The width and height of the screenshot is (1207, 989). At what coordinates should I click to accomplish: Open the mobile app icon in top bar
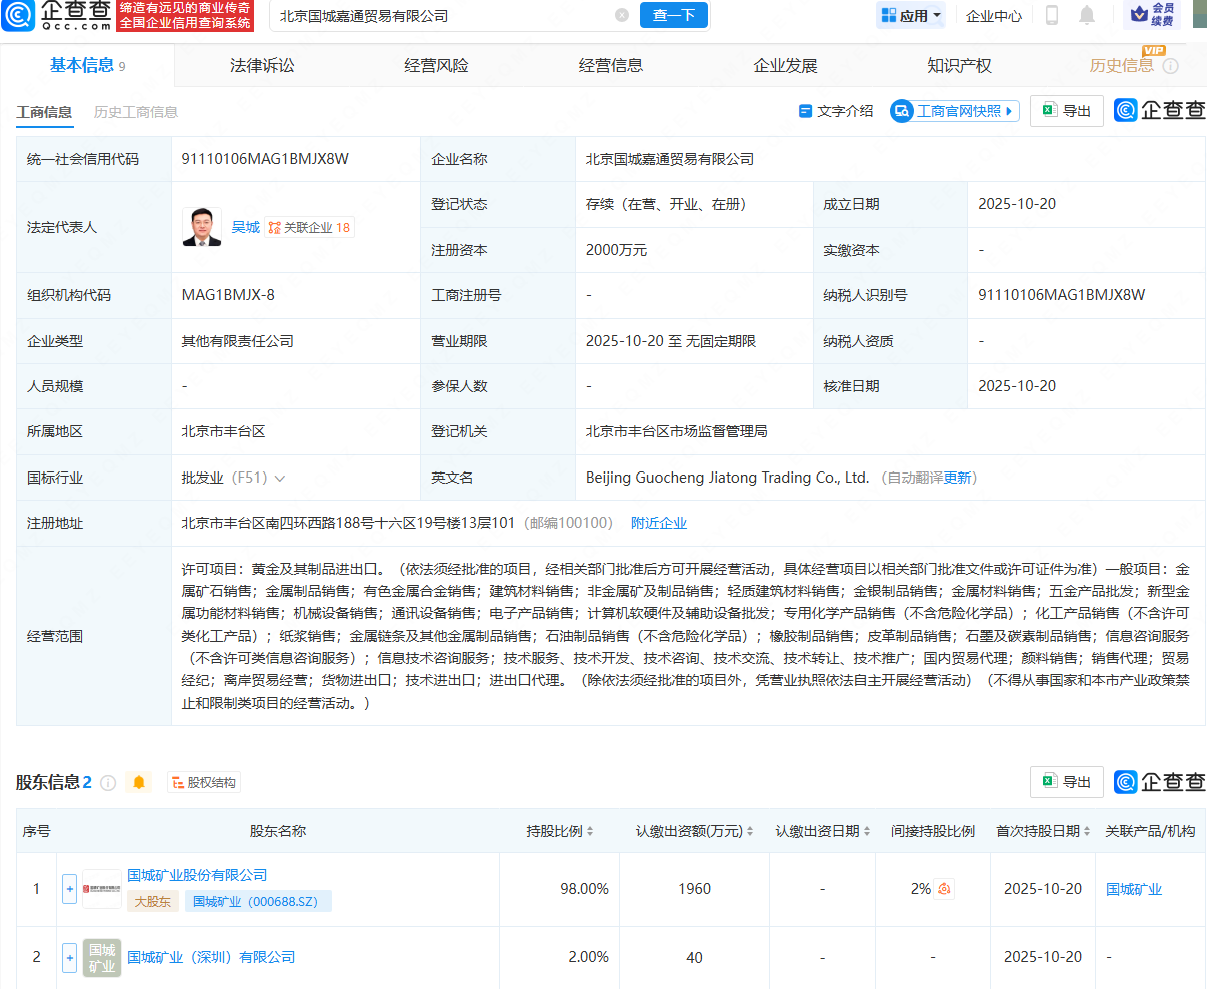(1052, 16)
